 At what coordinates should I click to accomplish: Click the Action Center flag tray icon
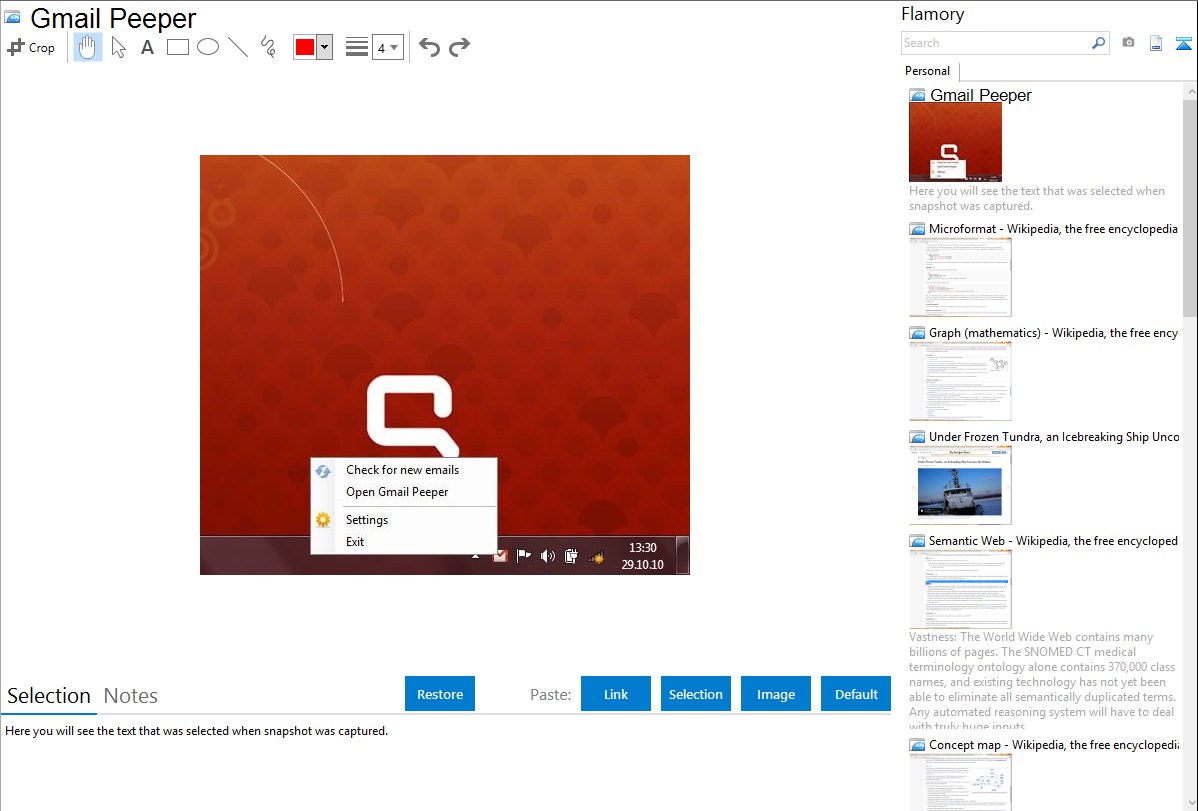tap(523, 556)
